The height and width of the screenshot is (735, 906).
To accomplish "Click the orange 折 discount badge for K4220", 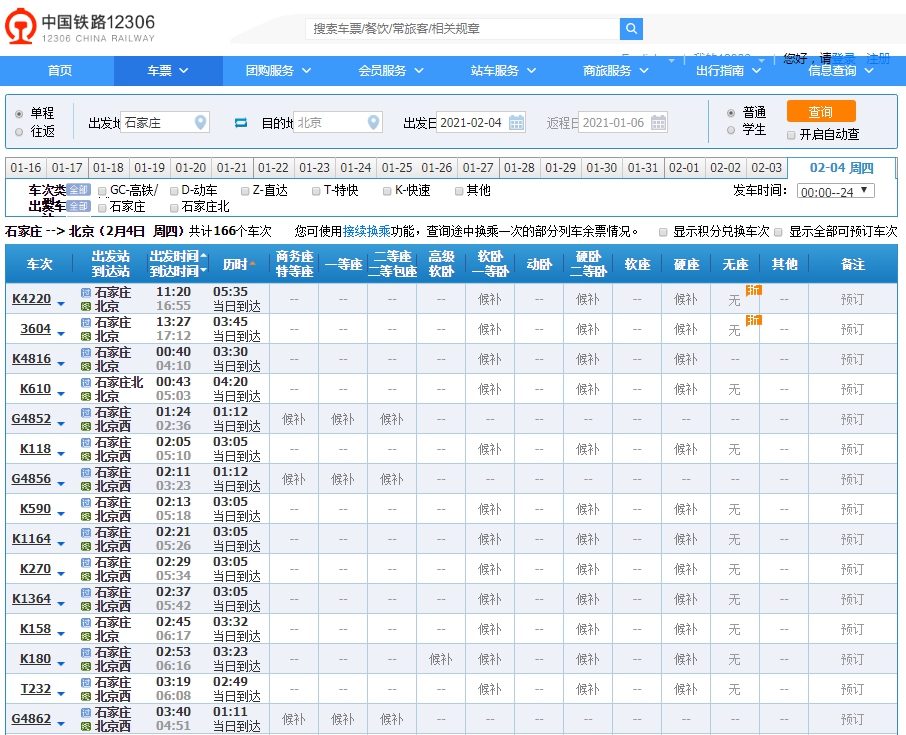I will 754,290.
